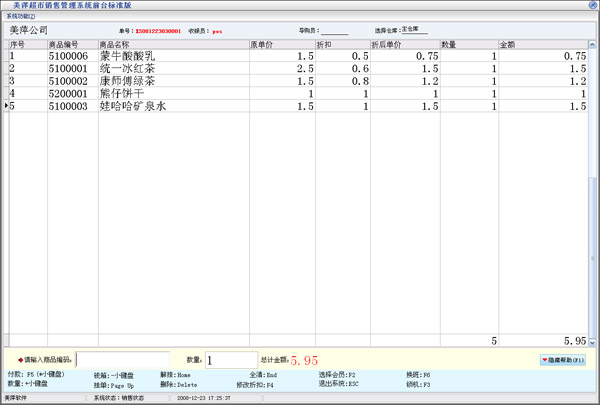Screen dimensions: 600x405
Task: Select the 熊仔饼干 row
Action: click(x=124, y=93)
